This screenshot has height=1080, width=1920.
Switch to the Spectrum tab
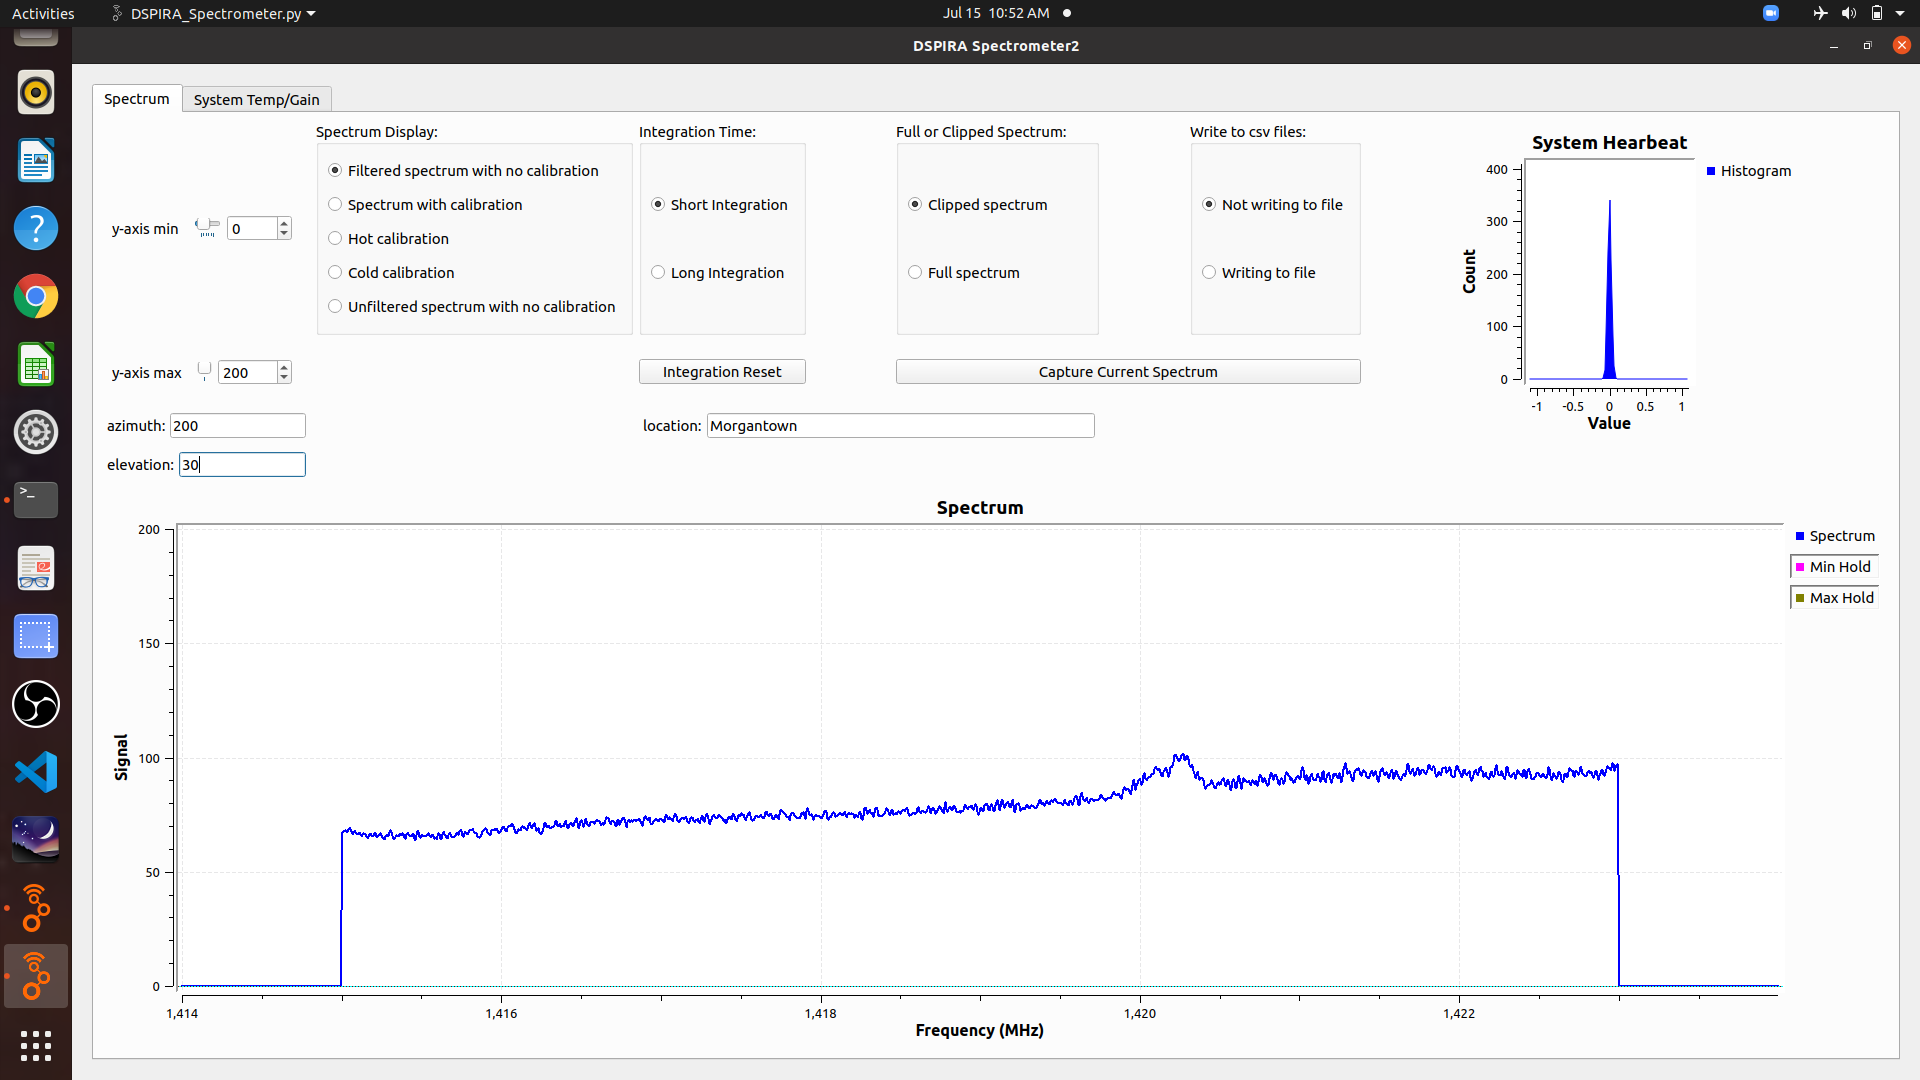(137, 99)
